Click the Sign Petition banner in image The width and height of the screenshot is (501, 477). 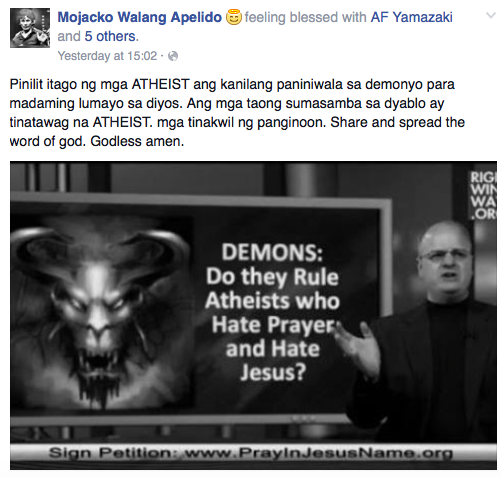click(x=253, y=453)
